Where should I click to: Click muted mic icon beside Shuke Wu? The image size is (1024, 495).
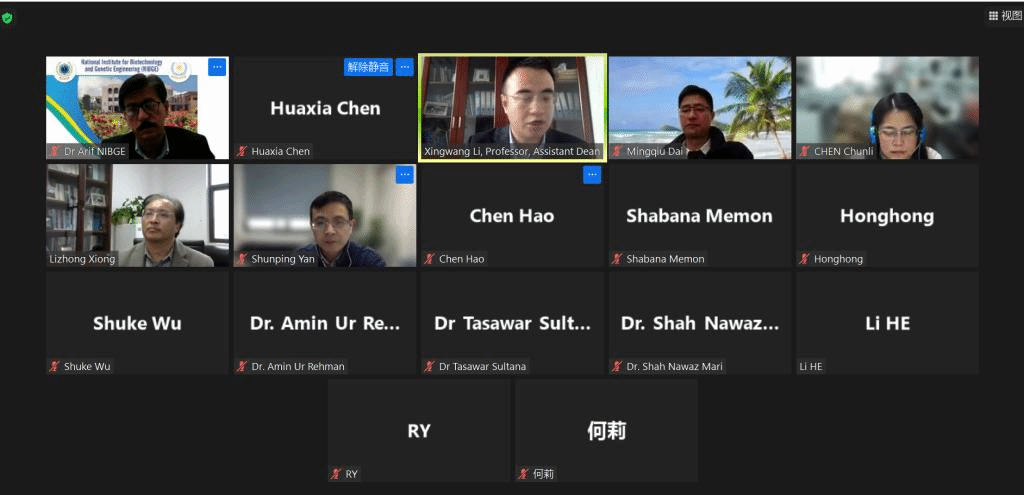(x=55, y=366)
